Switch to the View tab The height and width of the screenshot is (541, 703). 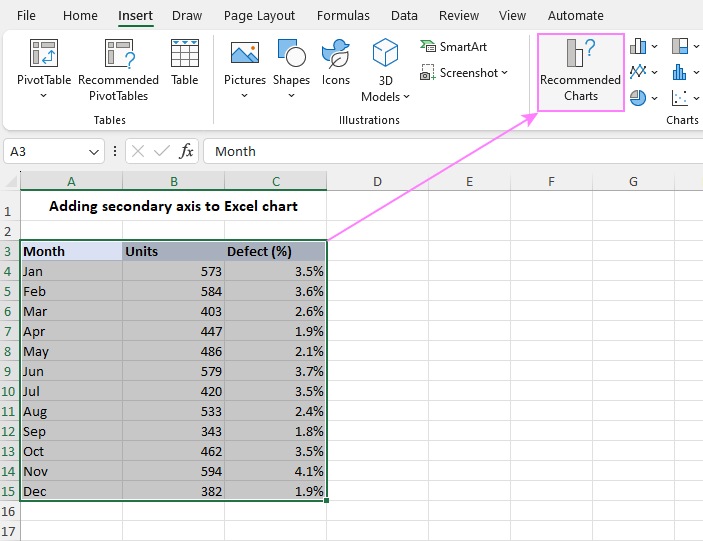(x=512, y=15)
